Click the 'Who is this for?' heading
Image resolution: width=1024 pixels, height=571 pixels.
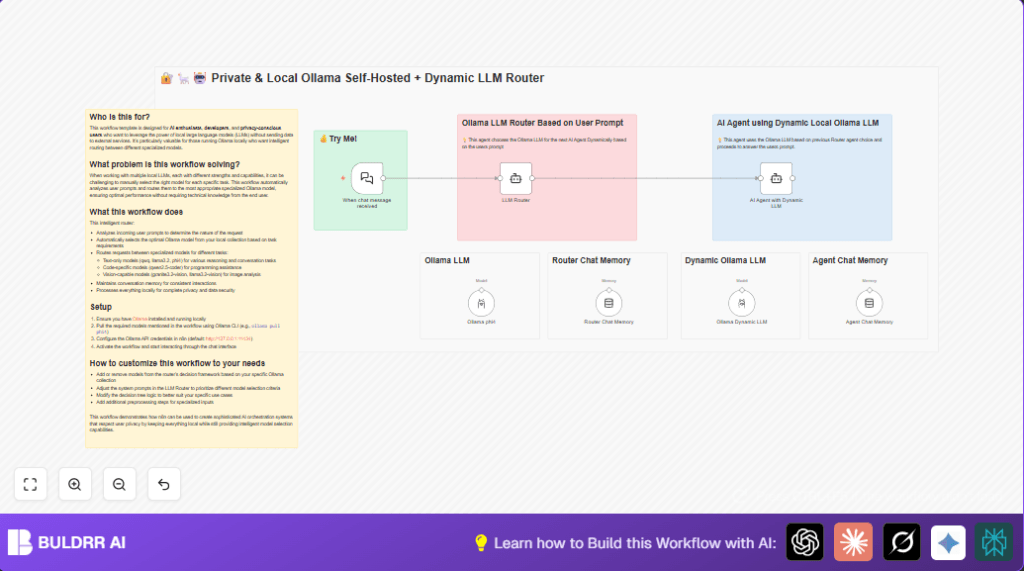pyautogui.click(x=120, y=117)
